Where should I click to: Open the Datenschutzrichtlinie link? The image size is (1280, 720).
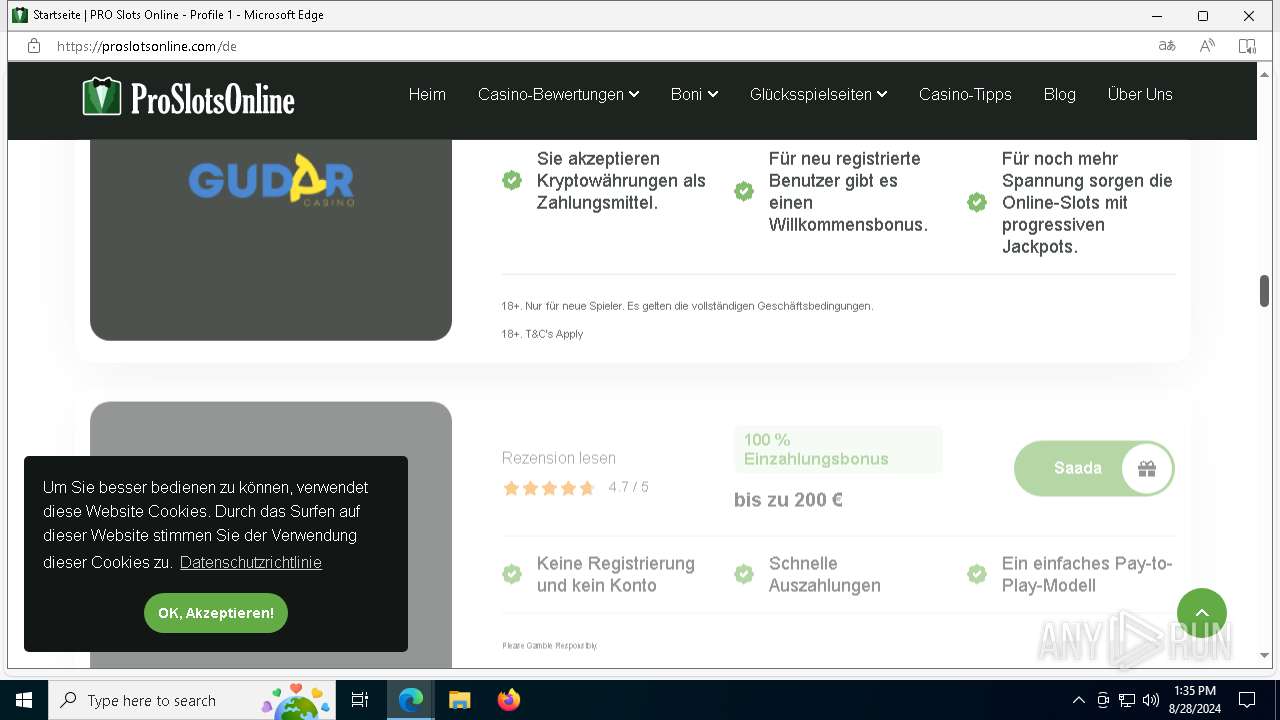tap(251, 562)
